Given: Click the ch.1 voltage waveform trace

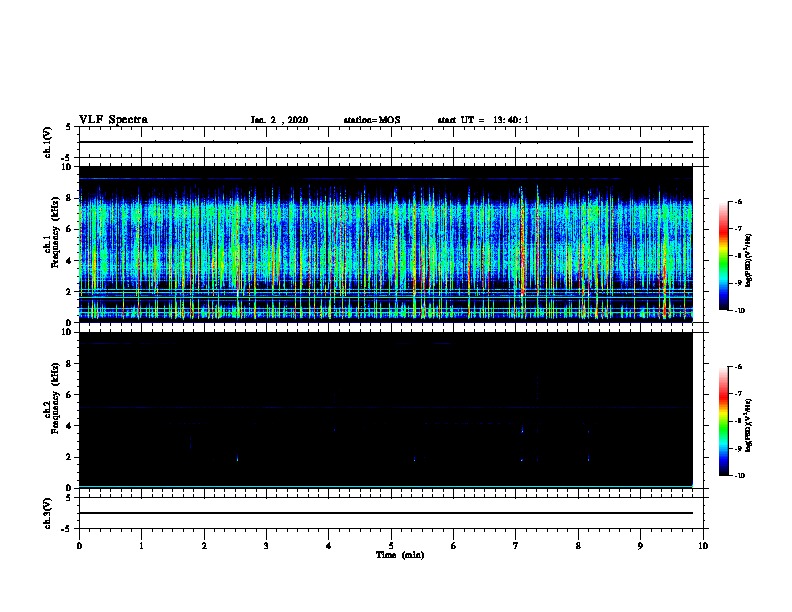Looking at the screenshot, I should tap(386, 142).
